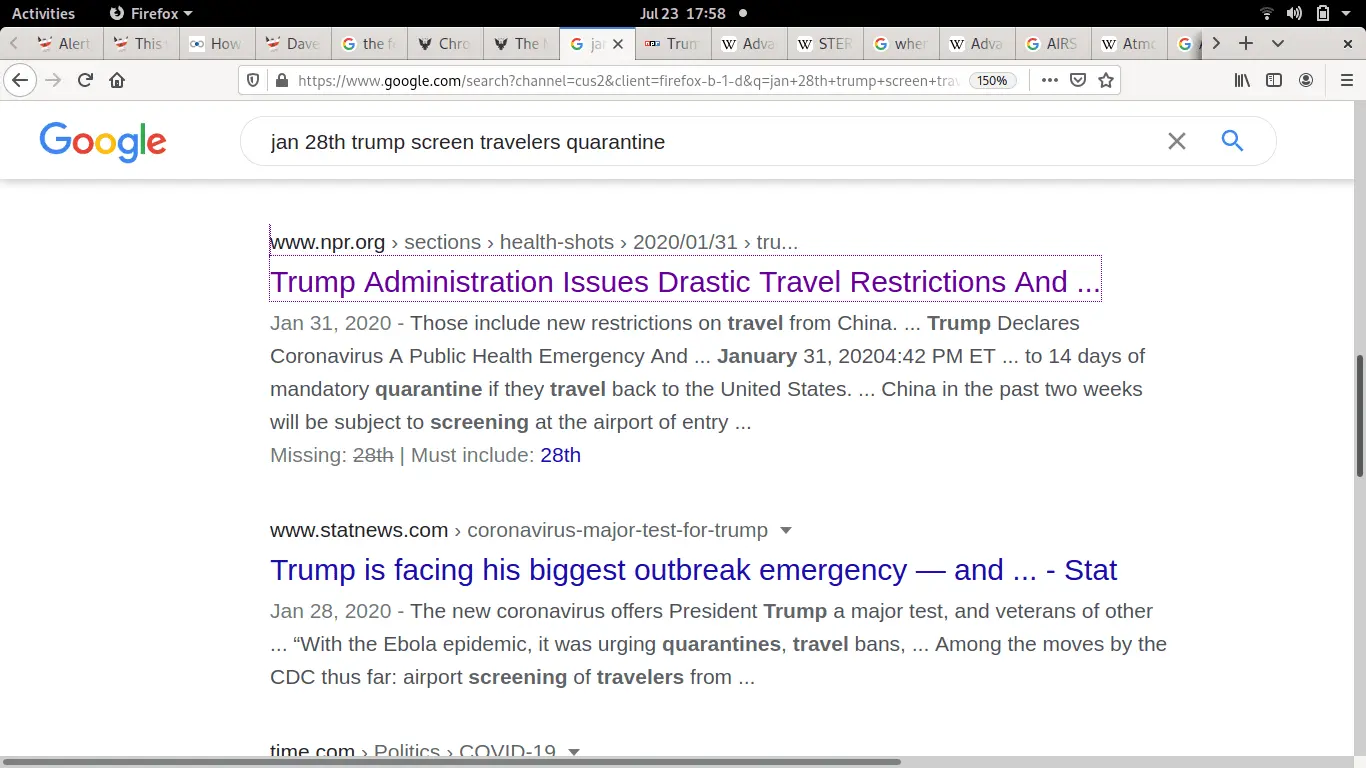
Task: Reload the current page
Action: [84, 80]
